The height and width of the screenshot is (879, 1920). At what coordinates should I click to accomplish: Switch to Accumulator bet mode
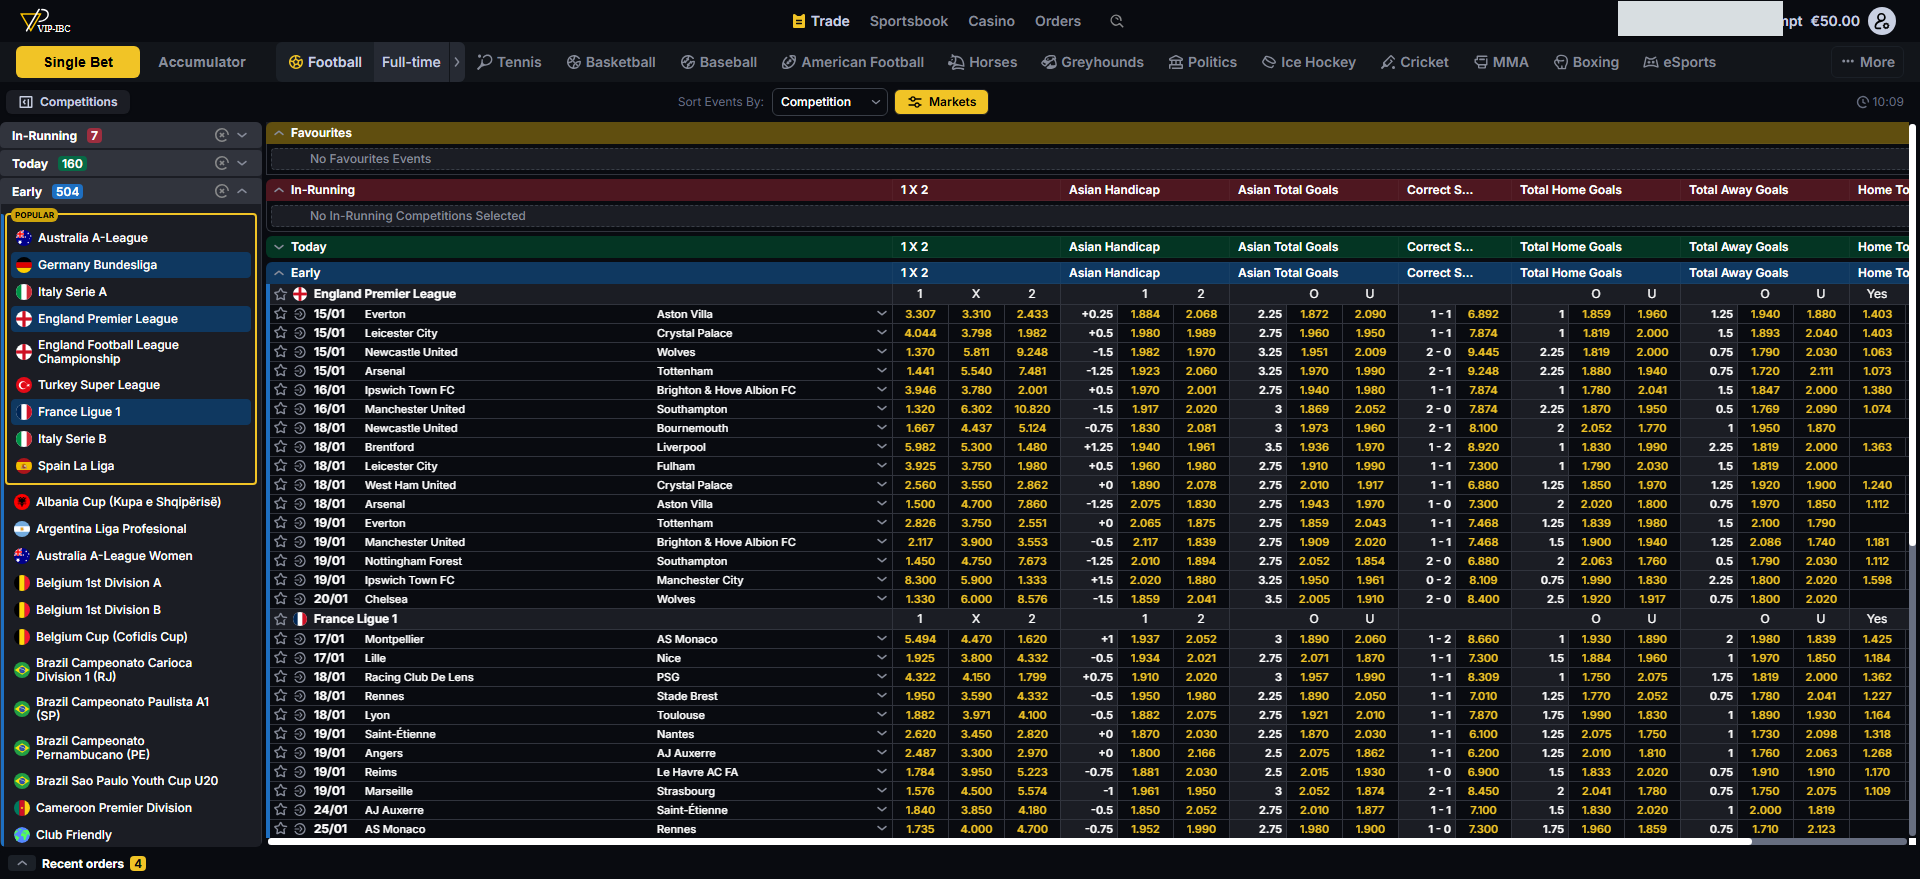202,62
